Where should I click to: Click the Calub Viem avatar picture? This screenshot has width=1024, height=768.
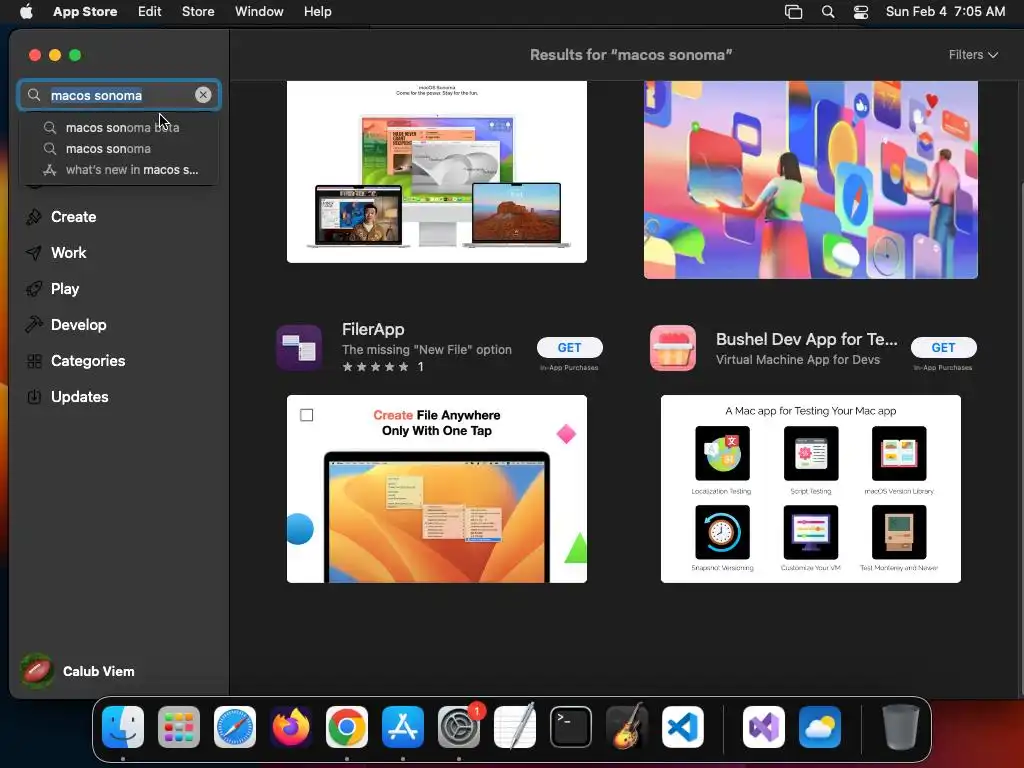click(x=37, y=671)
